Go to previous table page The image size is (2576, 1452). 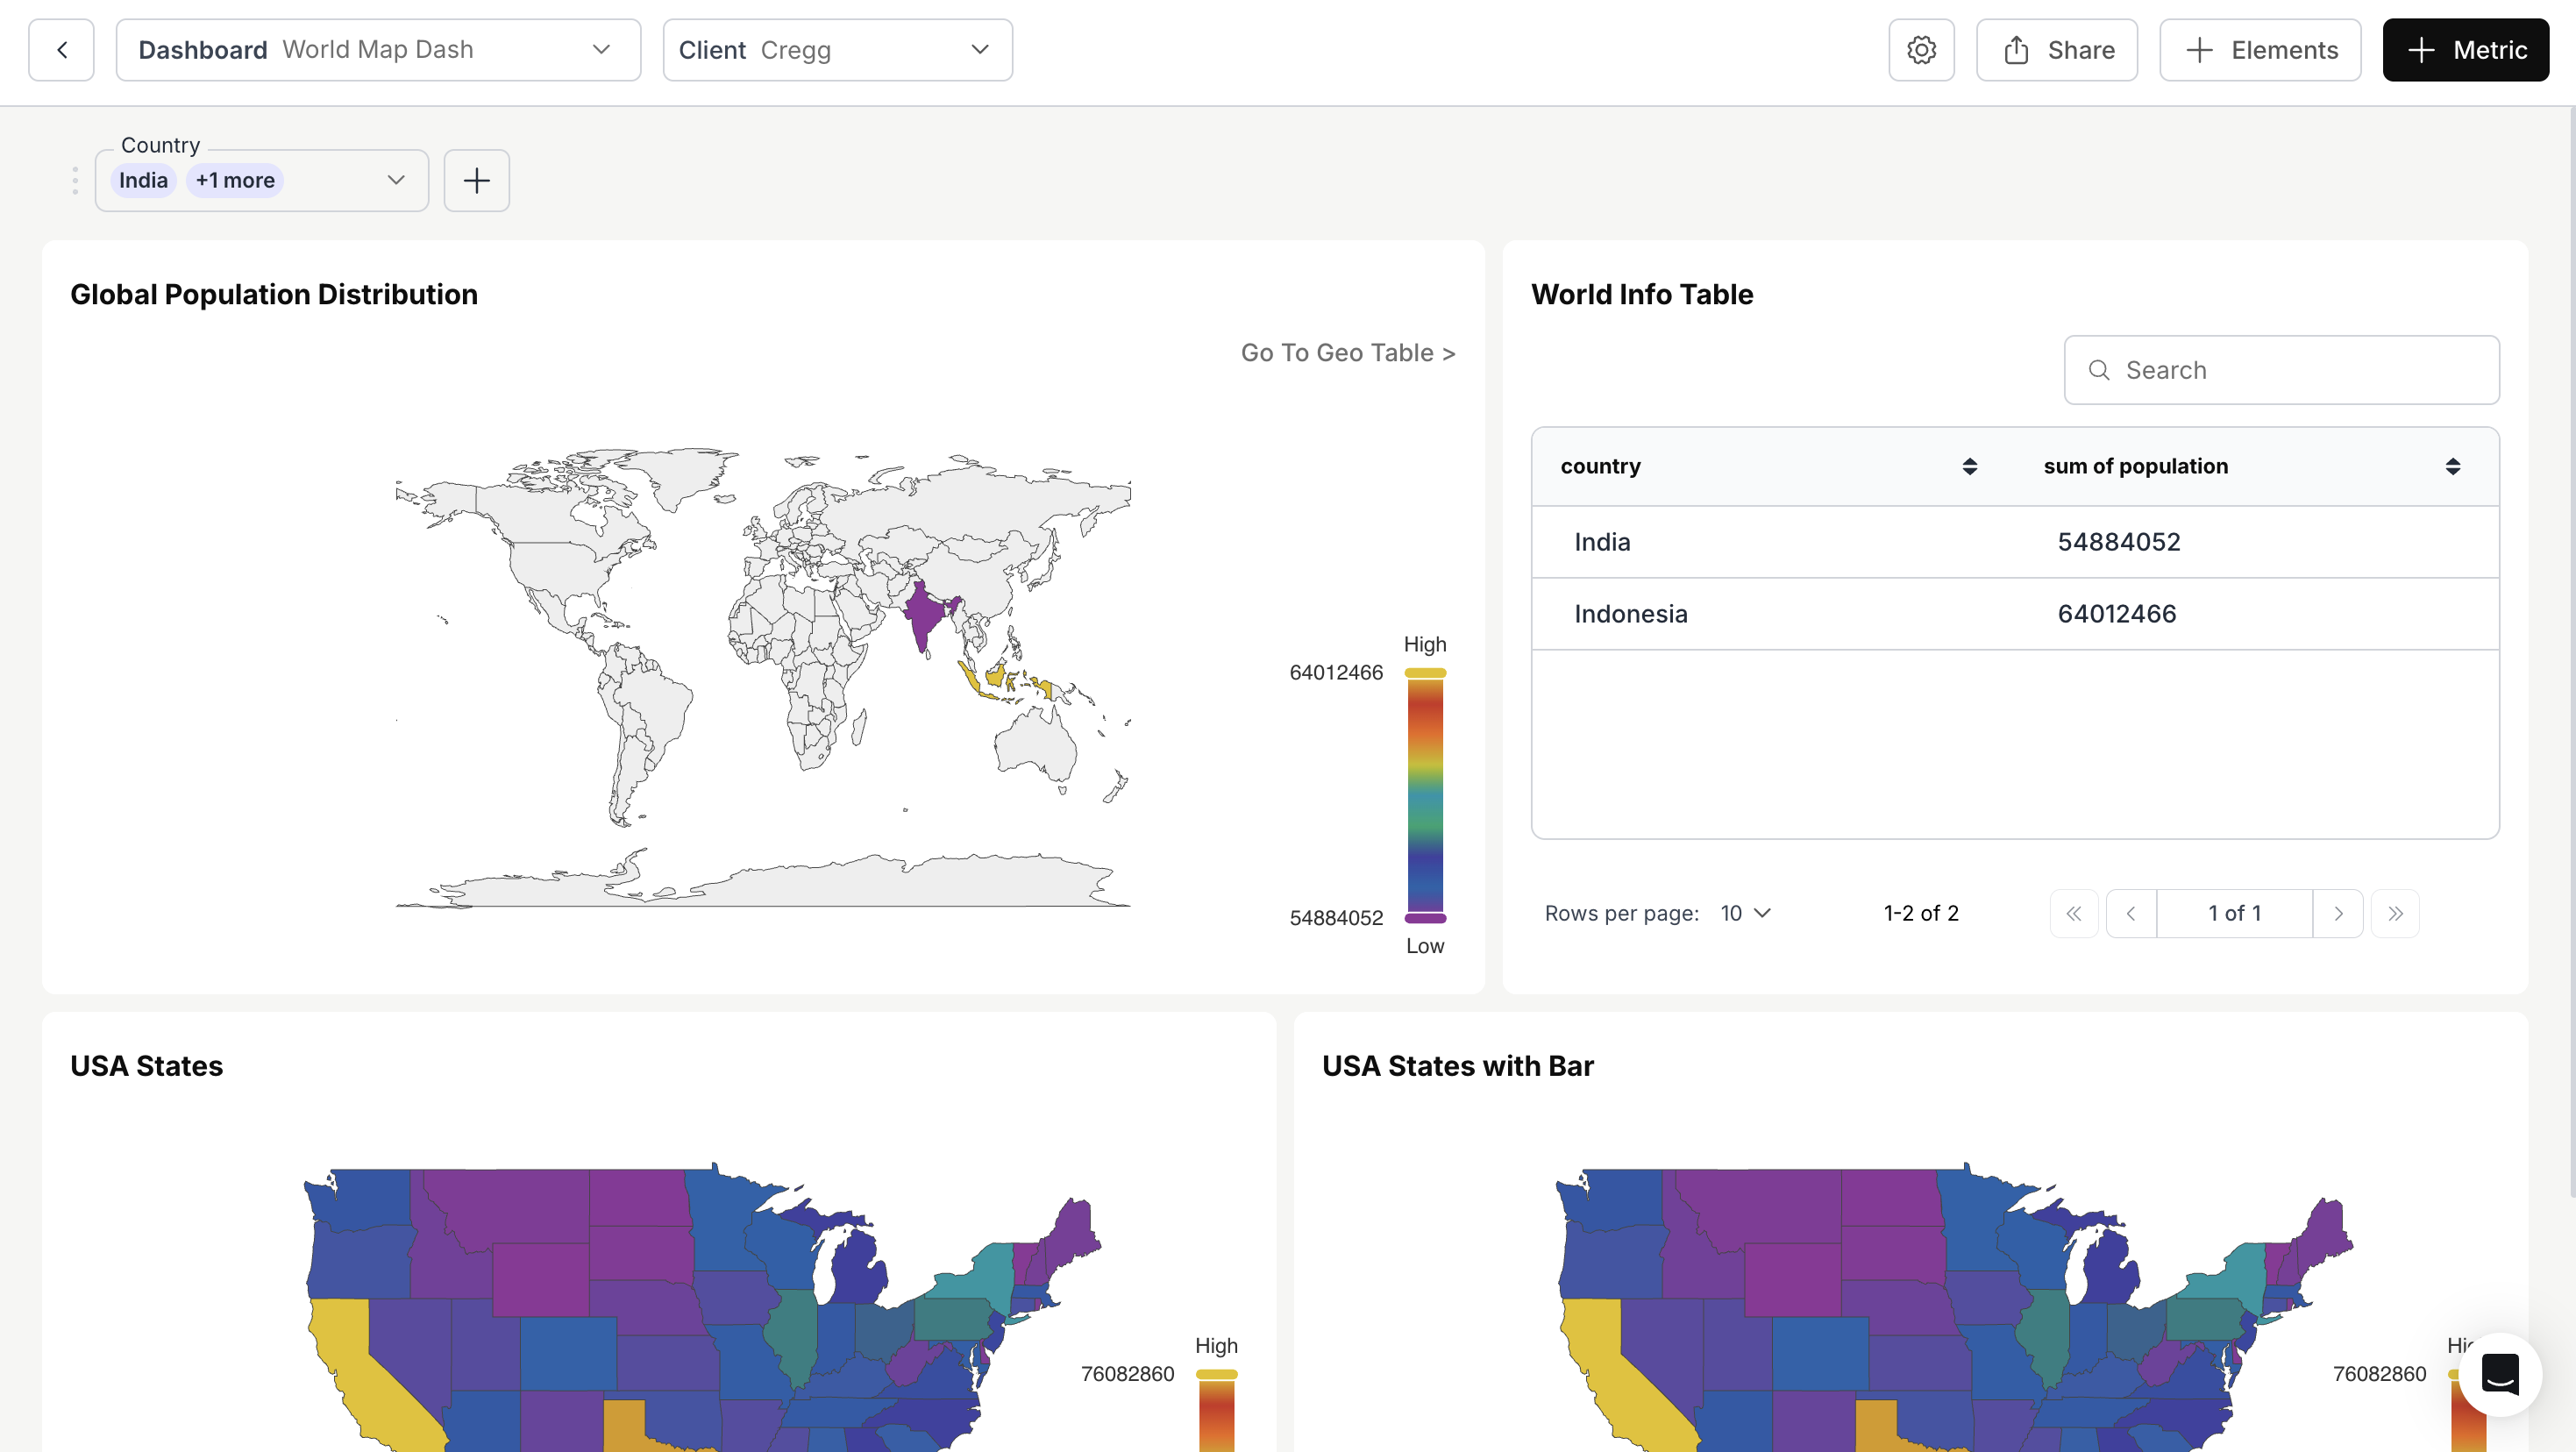pyautogui.click(x=2131, y=913)
